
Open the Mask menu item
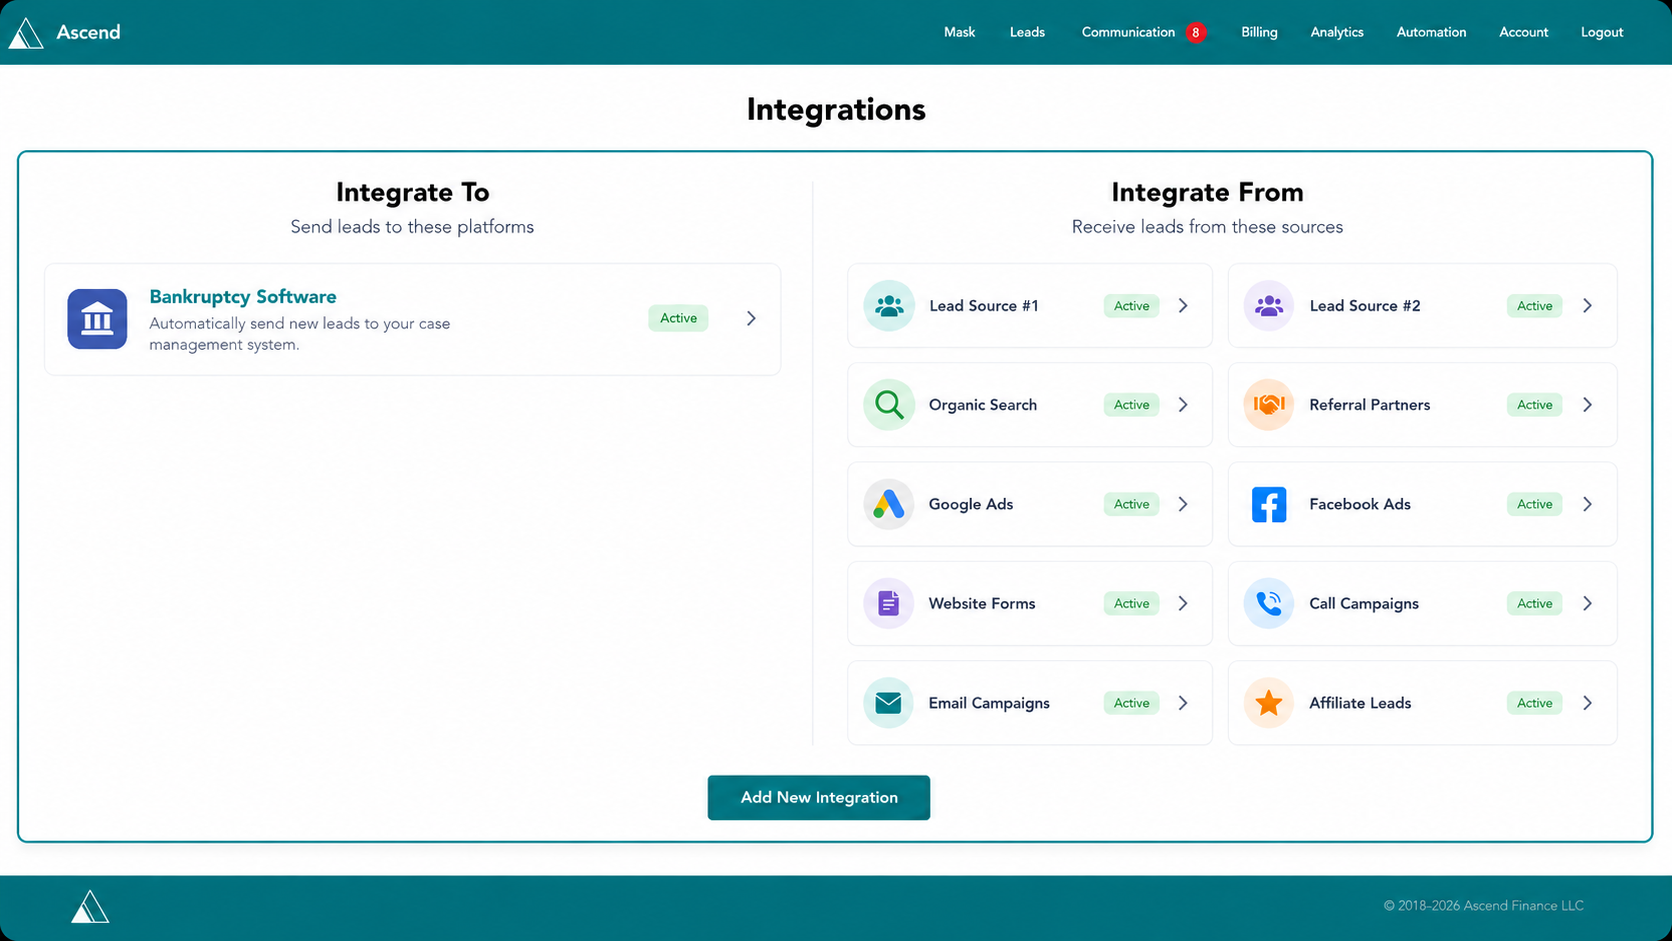(x=959, y=32)
